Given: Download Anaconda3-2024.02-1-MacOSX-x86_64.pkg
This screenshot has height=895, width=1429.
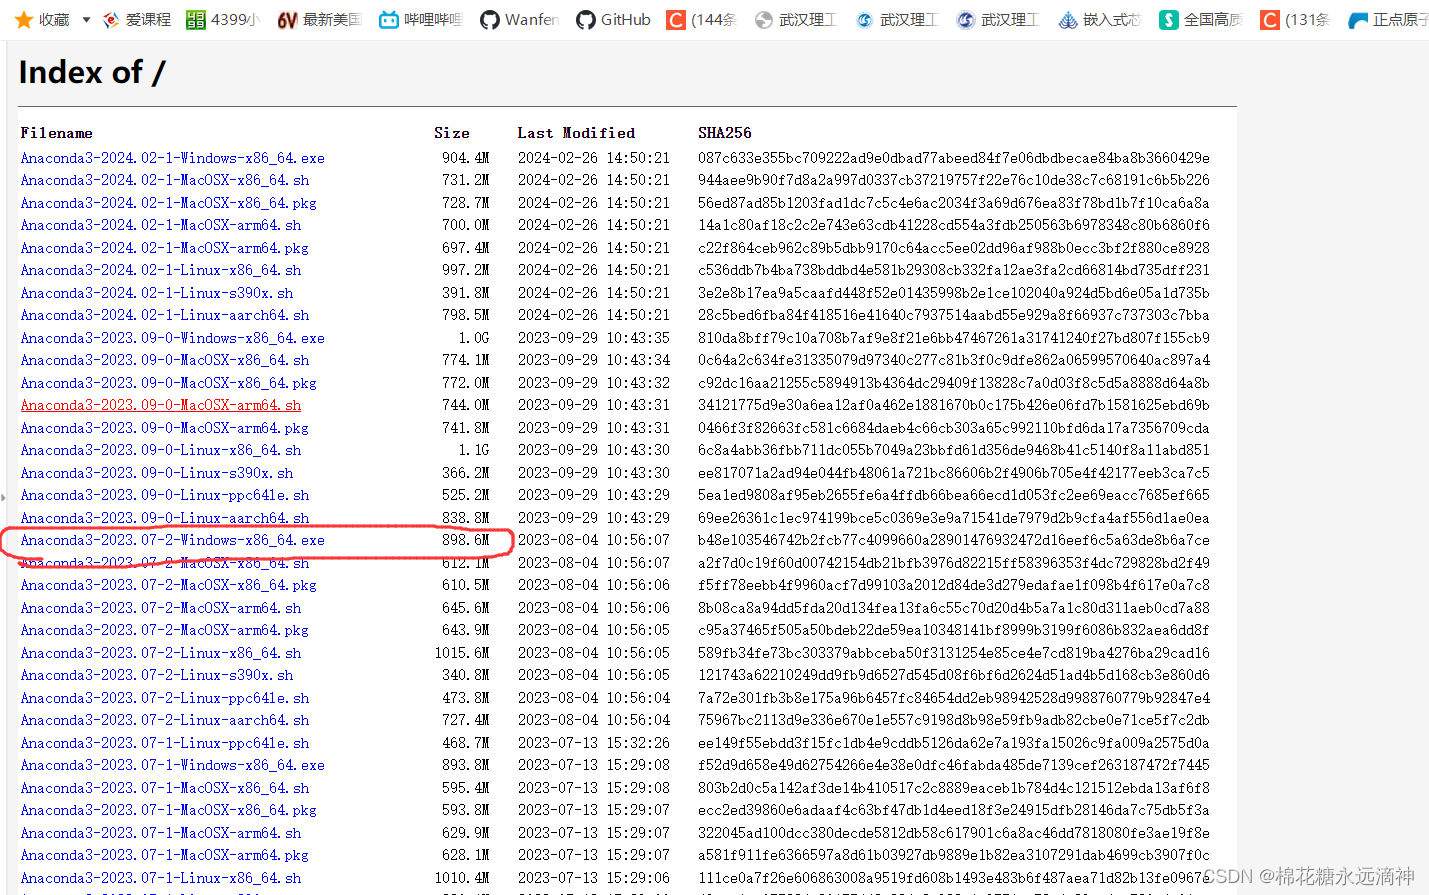Looking at the screenshot, I should 168,203.
